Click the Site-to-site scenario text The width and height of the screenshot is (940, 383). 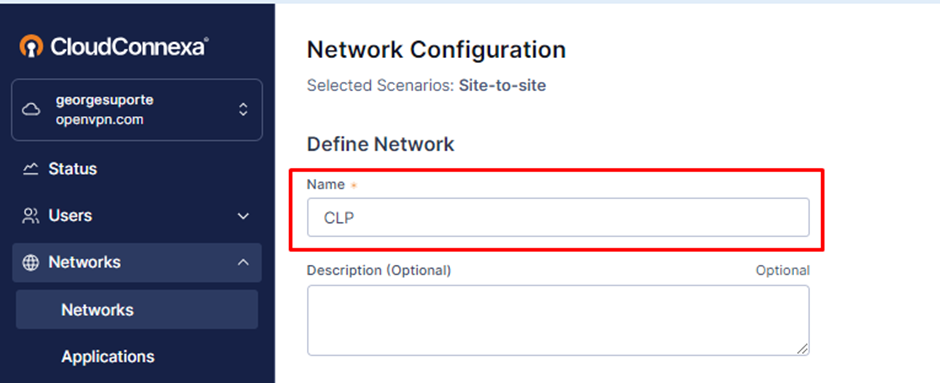point(502,86)
